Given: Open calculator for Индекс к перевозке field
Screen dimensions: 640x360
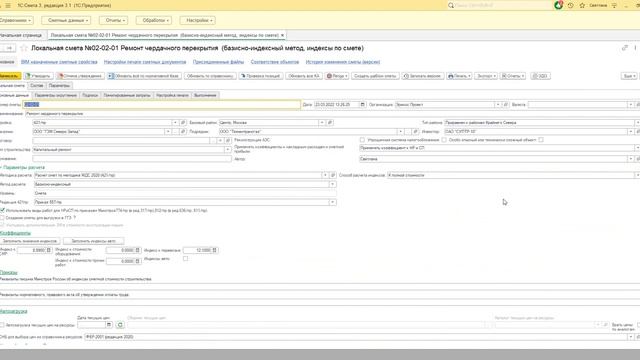Looking at the screenshot, I should coord(215,250).
